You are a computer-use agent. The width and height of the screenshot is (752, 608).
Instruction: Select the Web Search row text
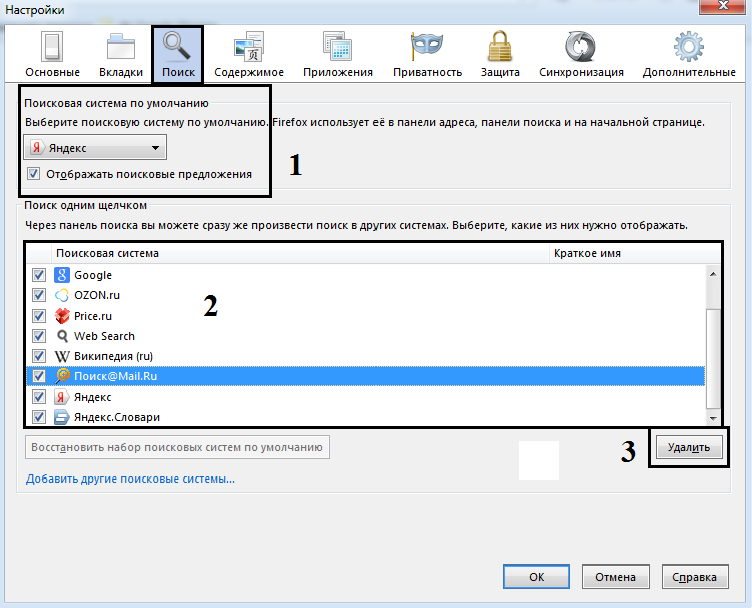click(104, 336)
